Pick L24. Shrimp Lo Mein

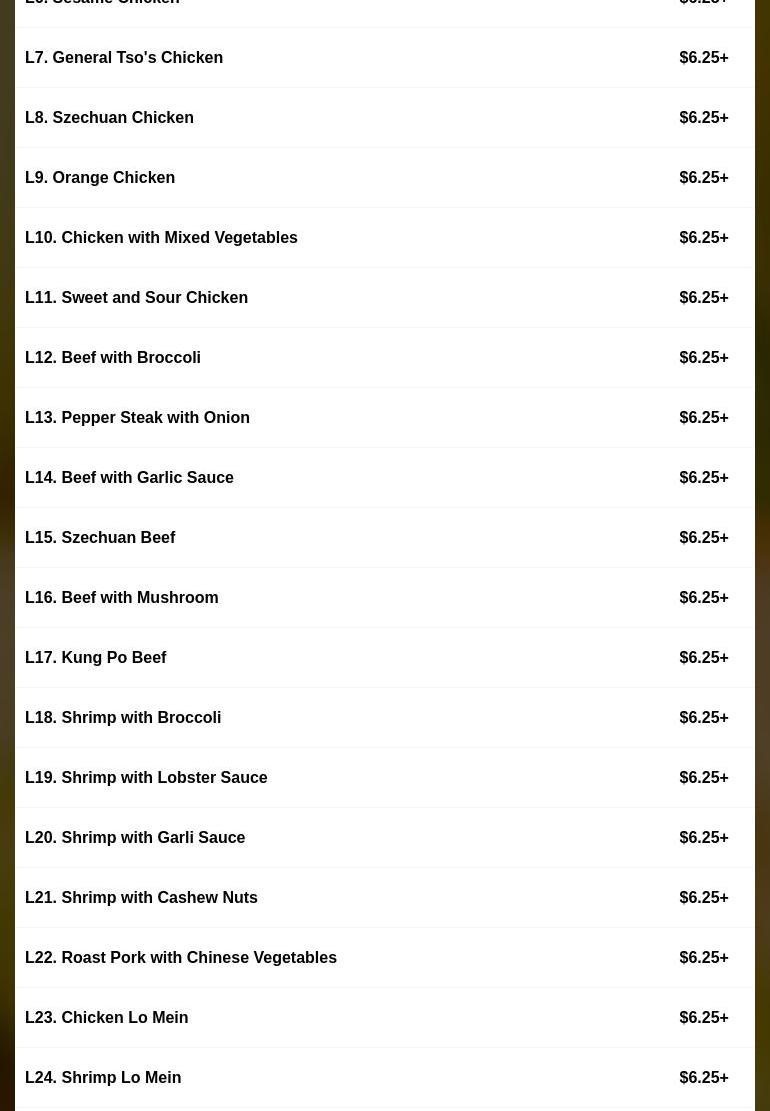[103, 1078]
